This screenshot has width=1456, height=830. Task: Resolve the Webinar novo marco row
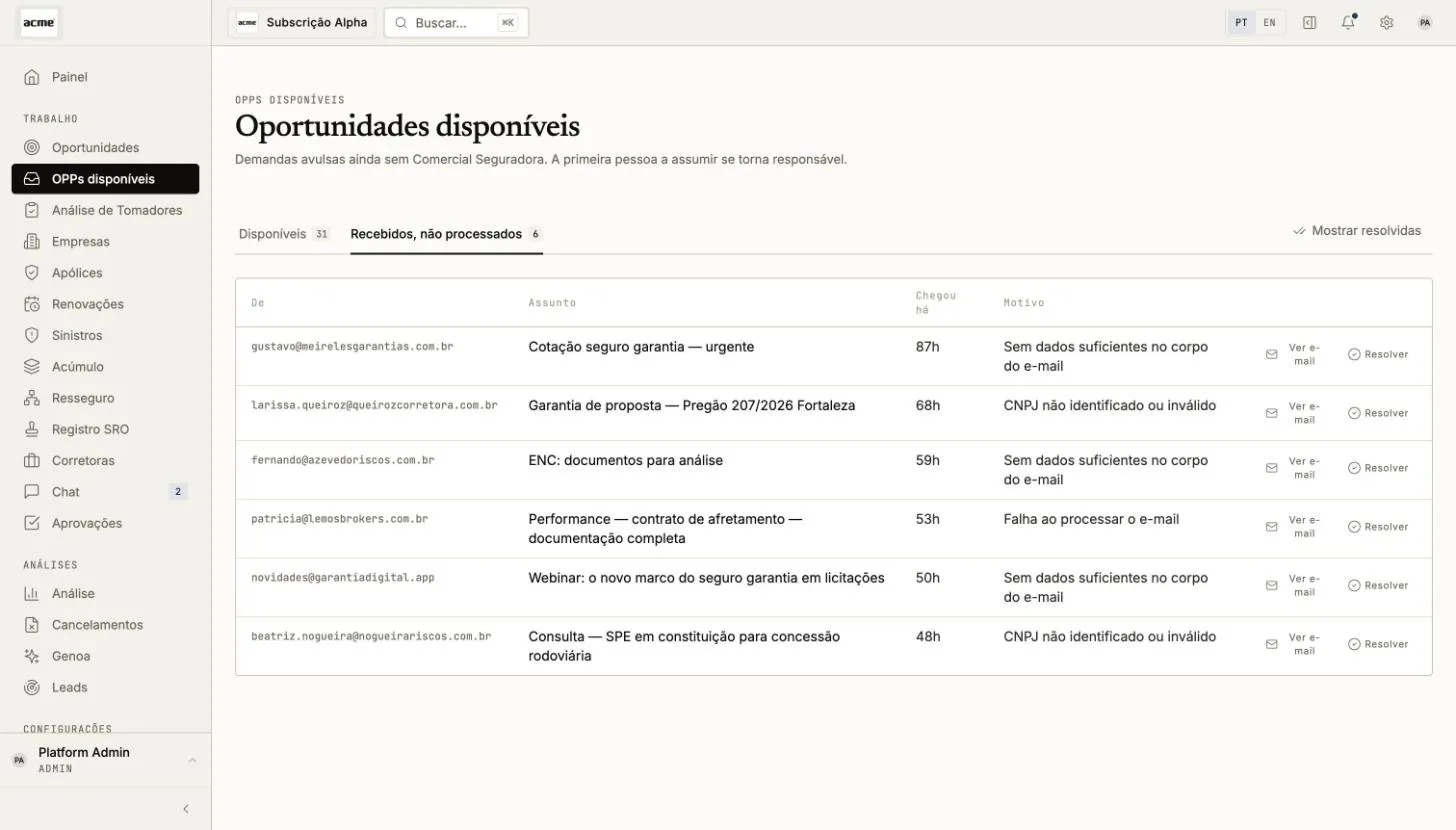coord(1378,586)
